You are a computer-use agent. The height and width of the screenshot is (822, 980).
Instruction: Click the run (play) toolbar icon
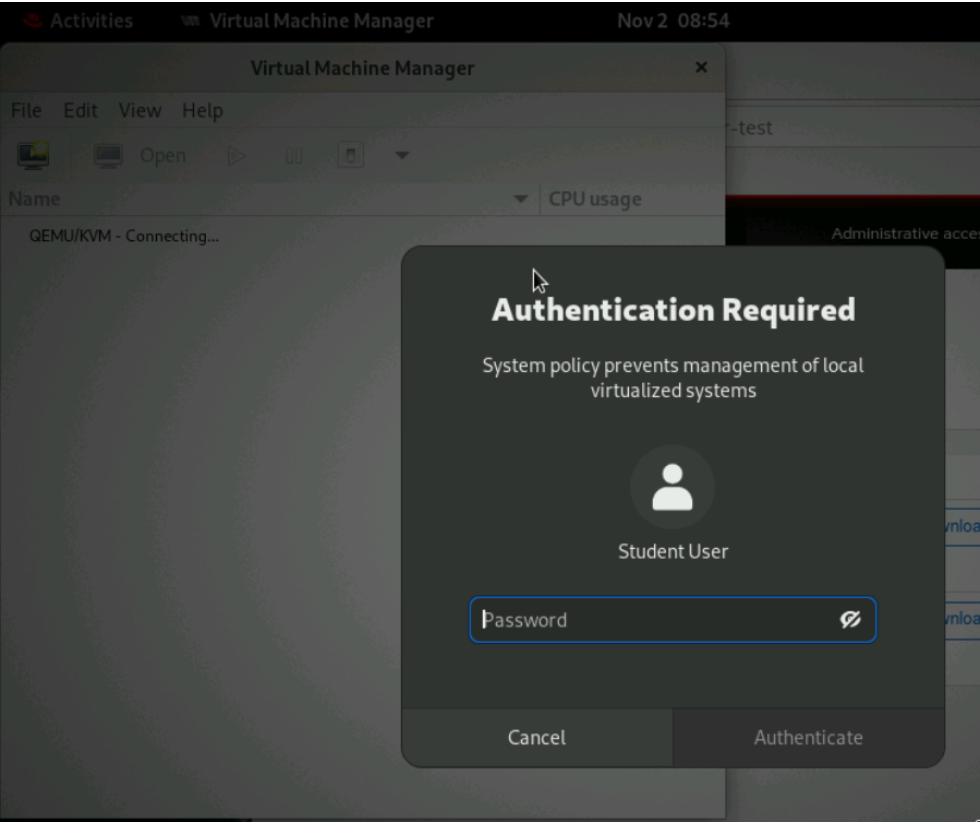point(236,156)
